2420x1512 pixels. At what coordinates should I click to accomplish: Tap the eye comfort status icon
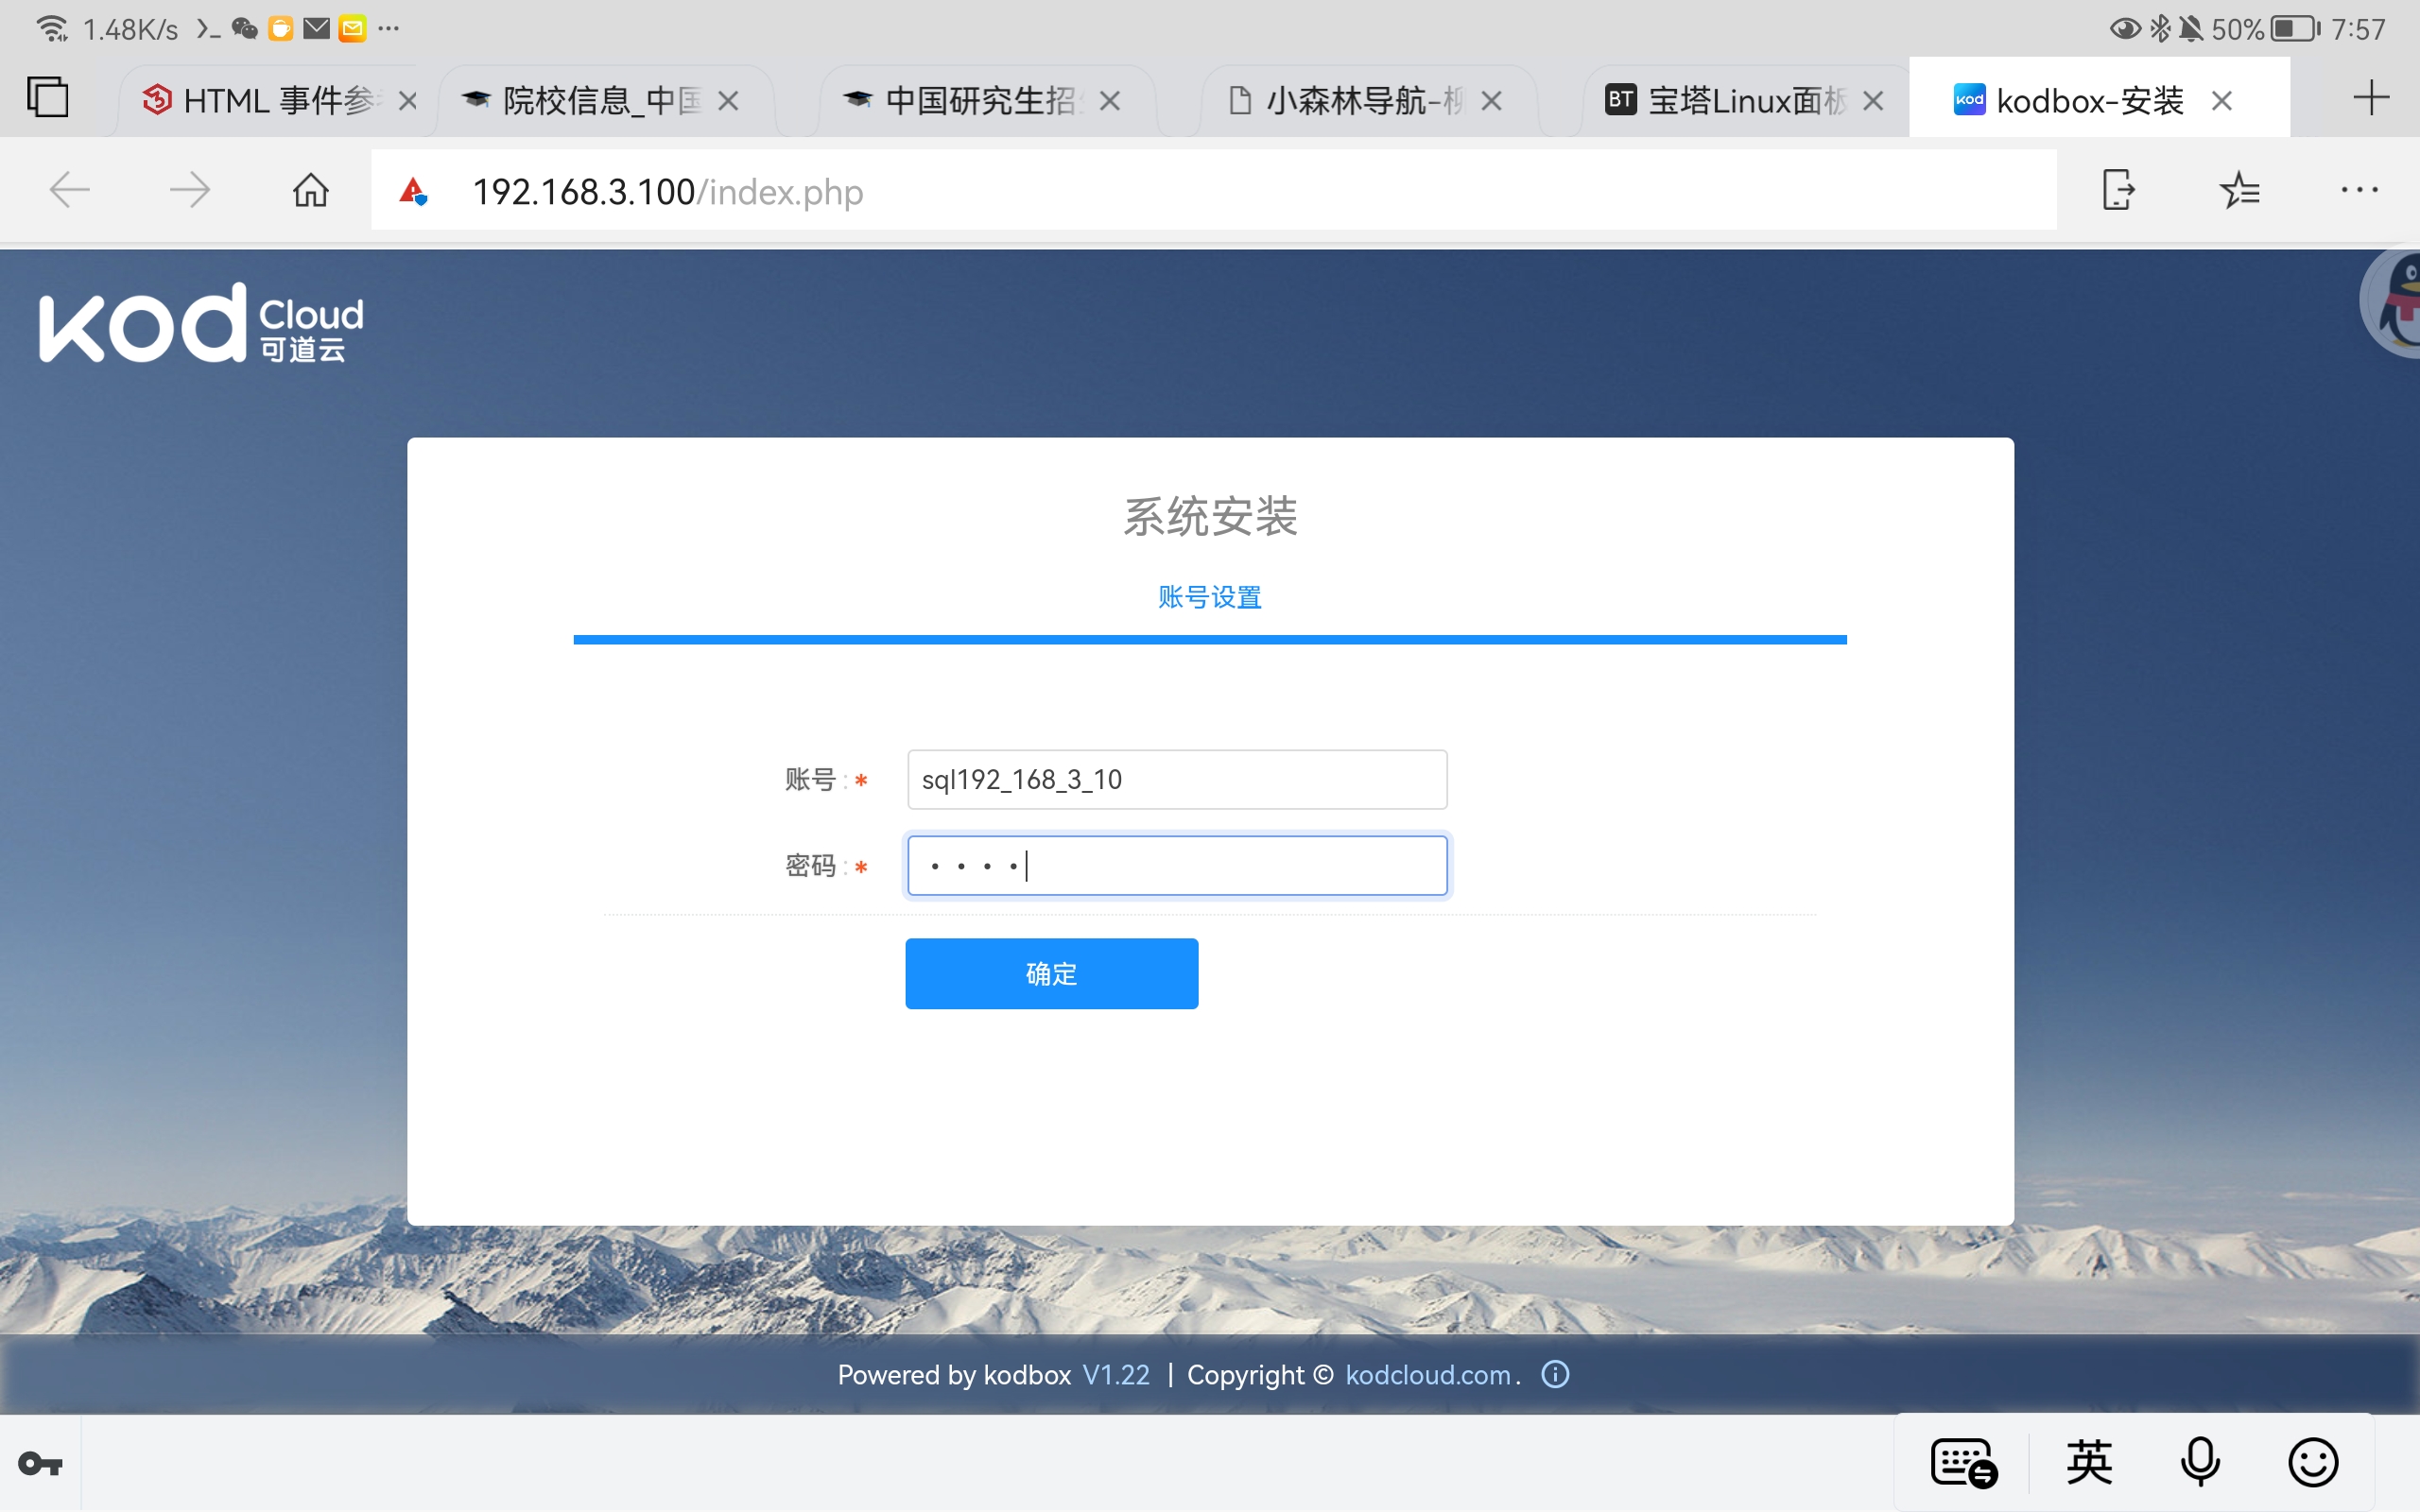(x=2125, y=28)
